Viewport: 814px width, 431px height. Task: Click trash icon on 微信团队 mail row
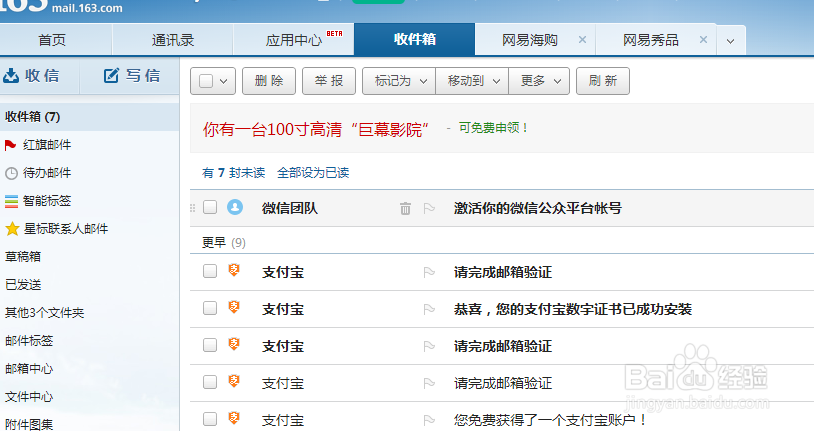405,208
